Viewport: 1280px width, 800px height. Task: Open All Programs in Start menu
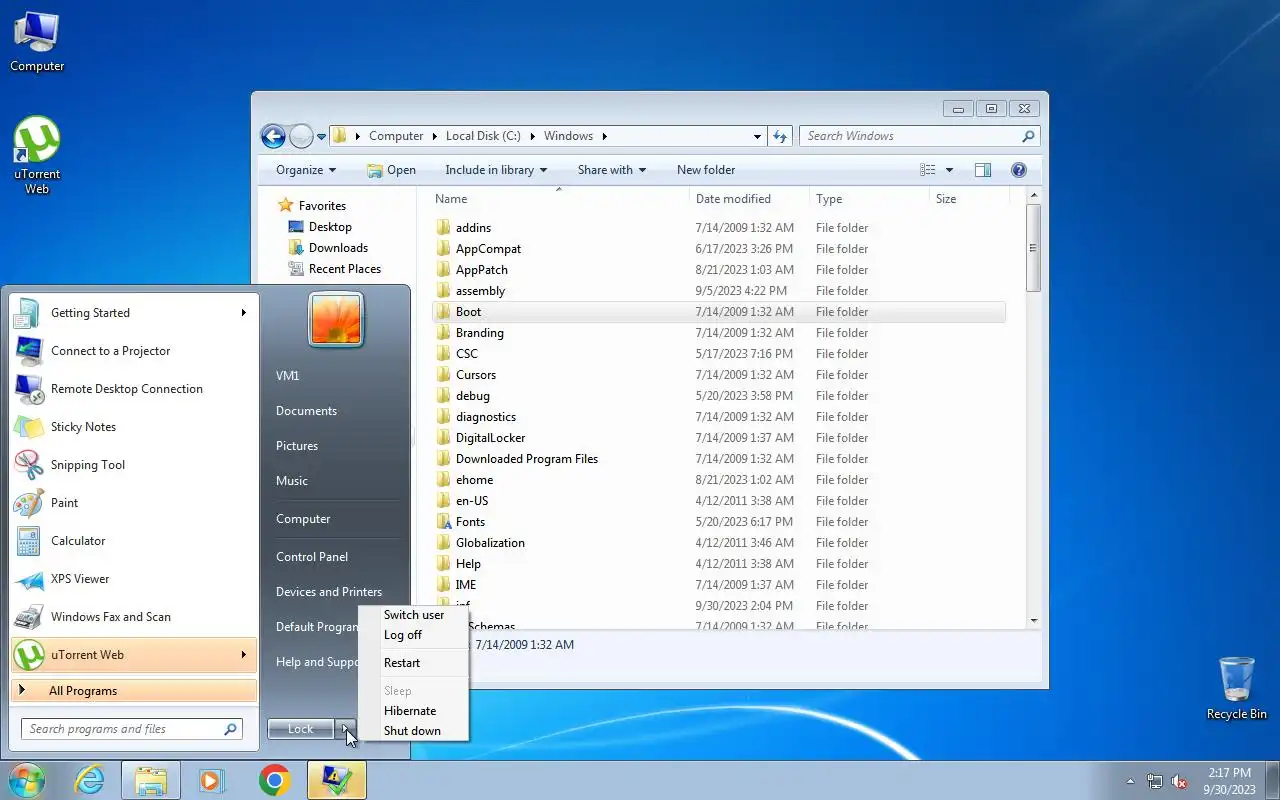[x=133, y=691]
